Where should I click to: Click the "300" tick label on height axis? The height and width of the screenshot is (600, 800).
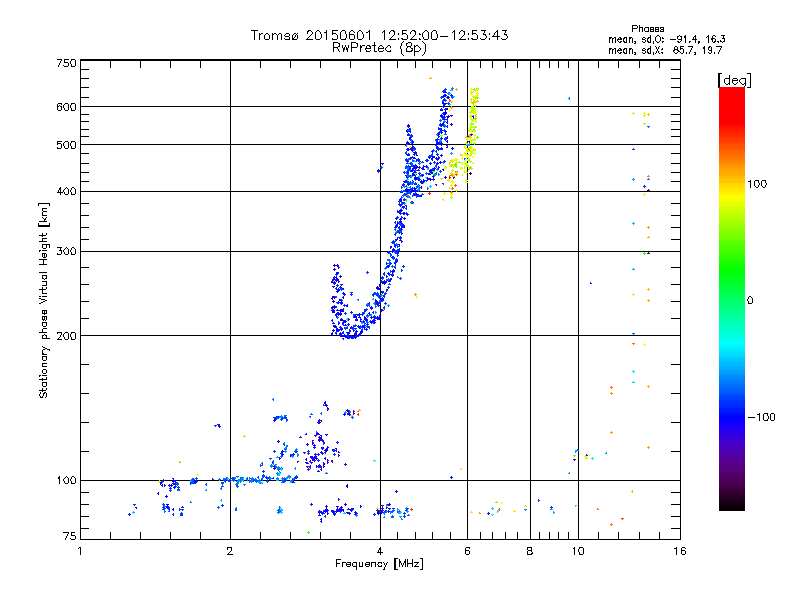pyautogui.click(x=67, y=252)
